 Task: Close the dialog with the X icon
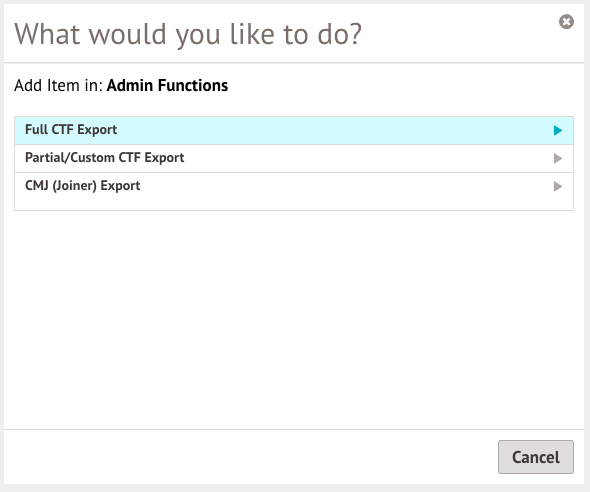click(566, 22)
